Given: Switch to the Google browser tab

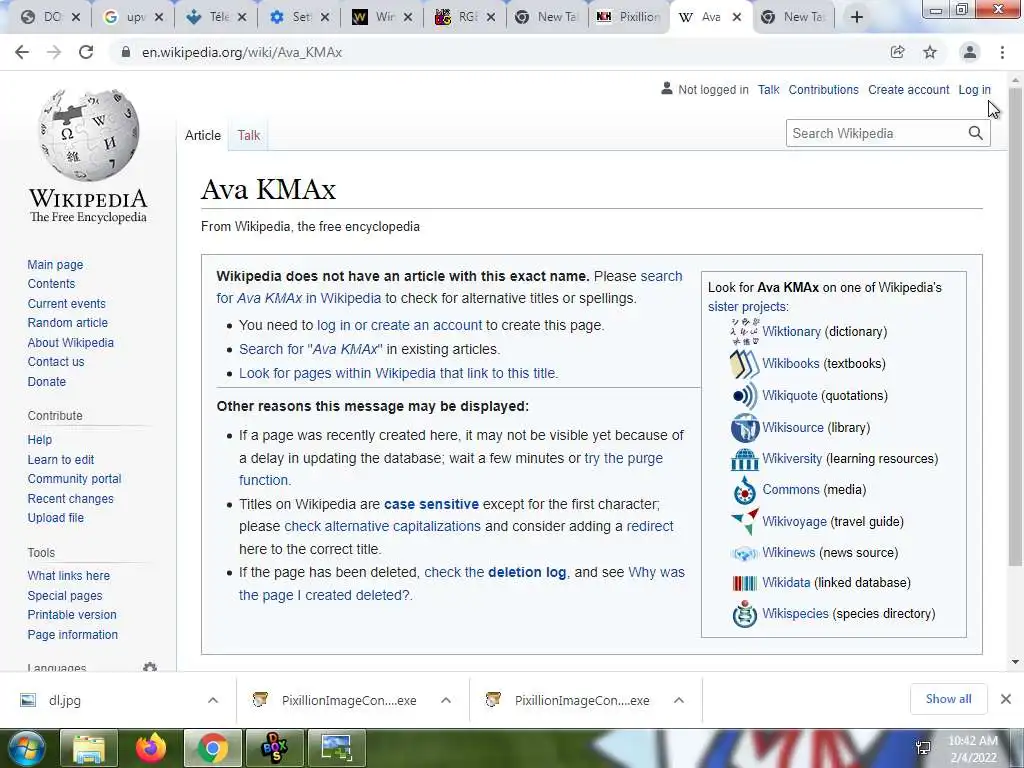Looking at the screenshot, I should point(126,18).
